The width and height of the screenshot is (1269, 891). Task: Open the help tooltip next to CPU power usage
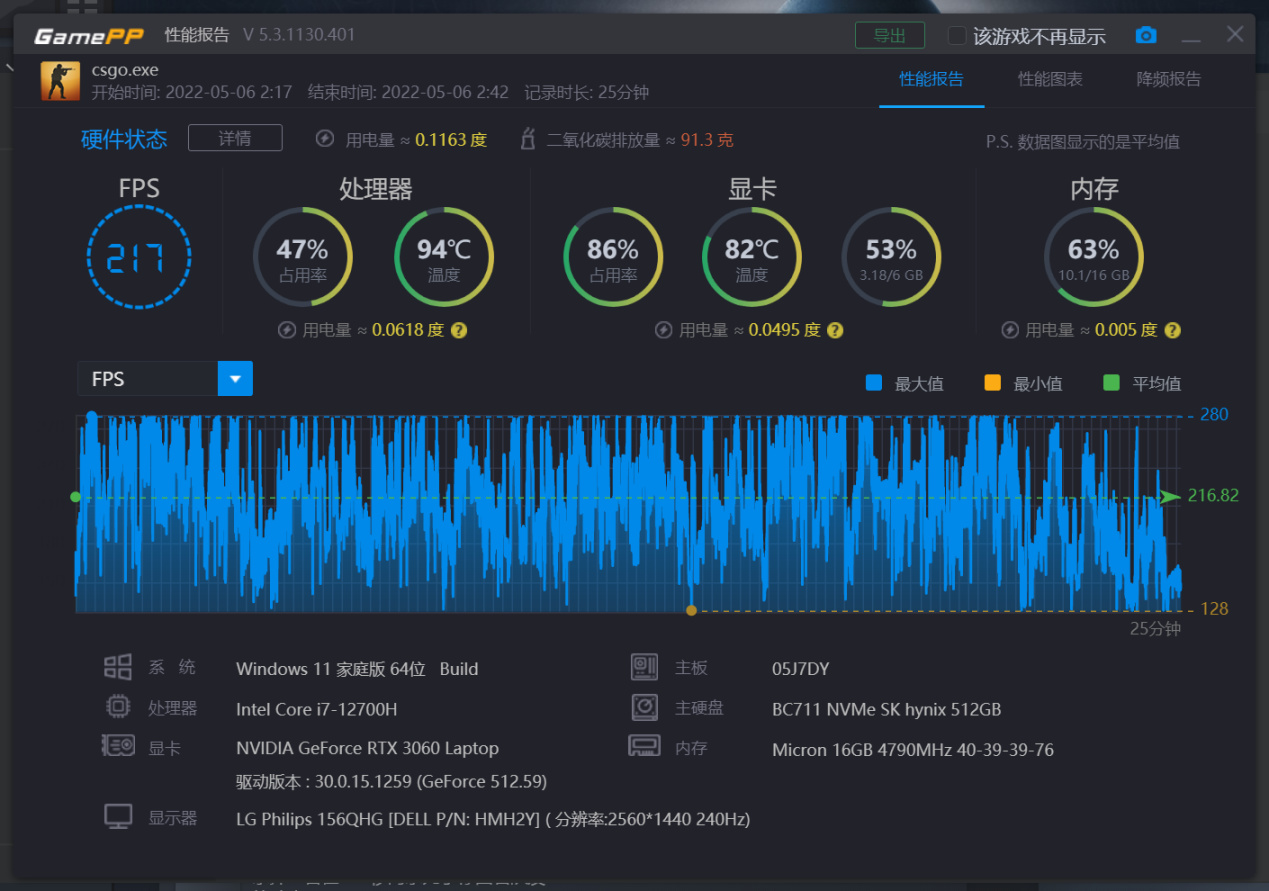coord(459,329)
